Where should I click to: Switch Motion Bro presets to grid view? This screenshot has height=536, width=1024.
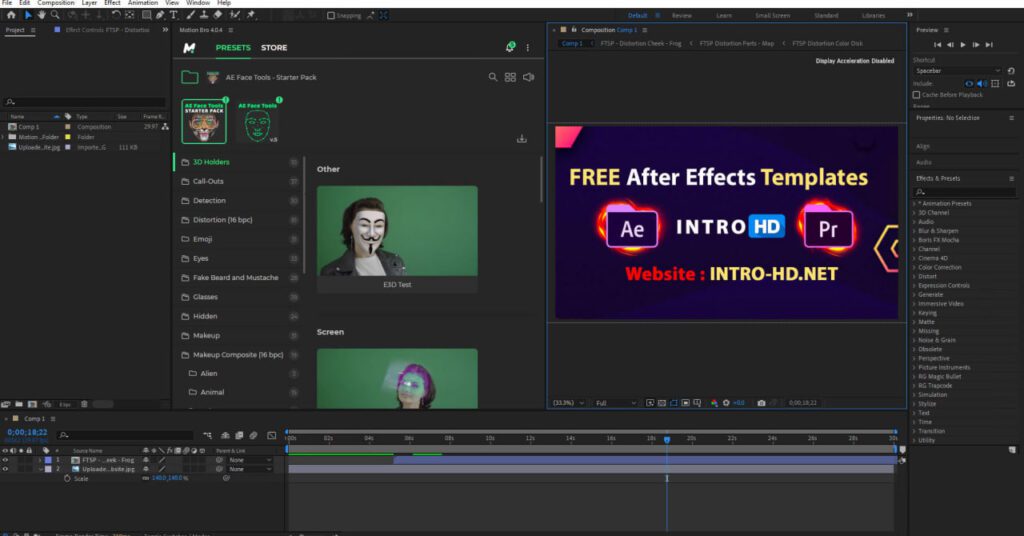(510, 77)
